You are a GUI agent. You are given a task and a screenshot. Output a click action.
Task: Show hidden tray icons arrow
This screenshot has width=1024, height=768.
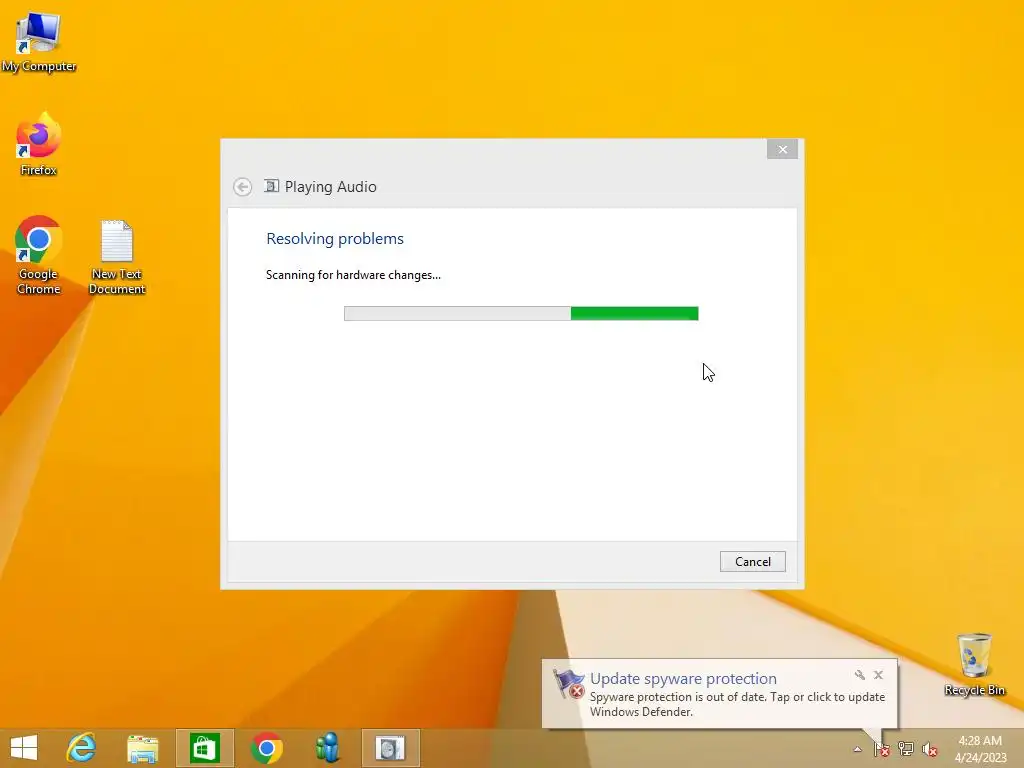point(857,749)
